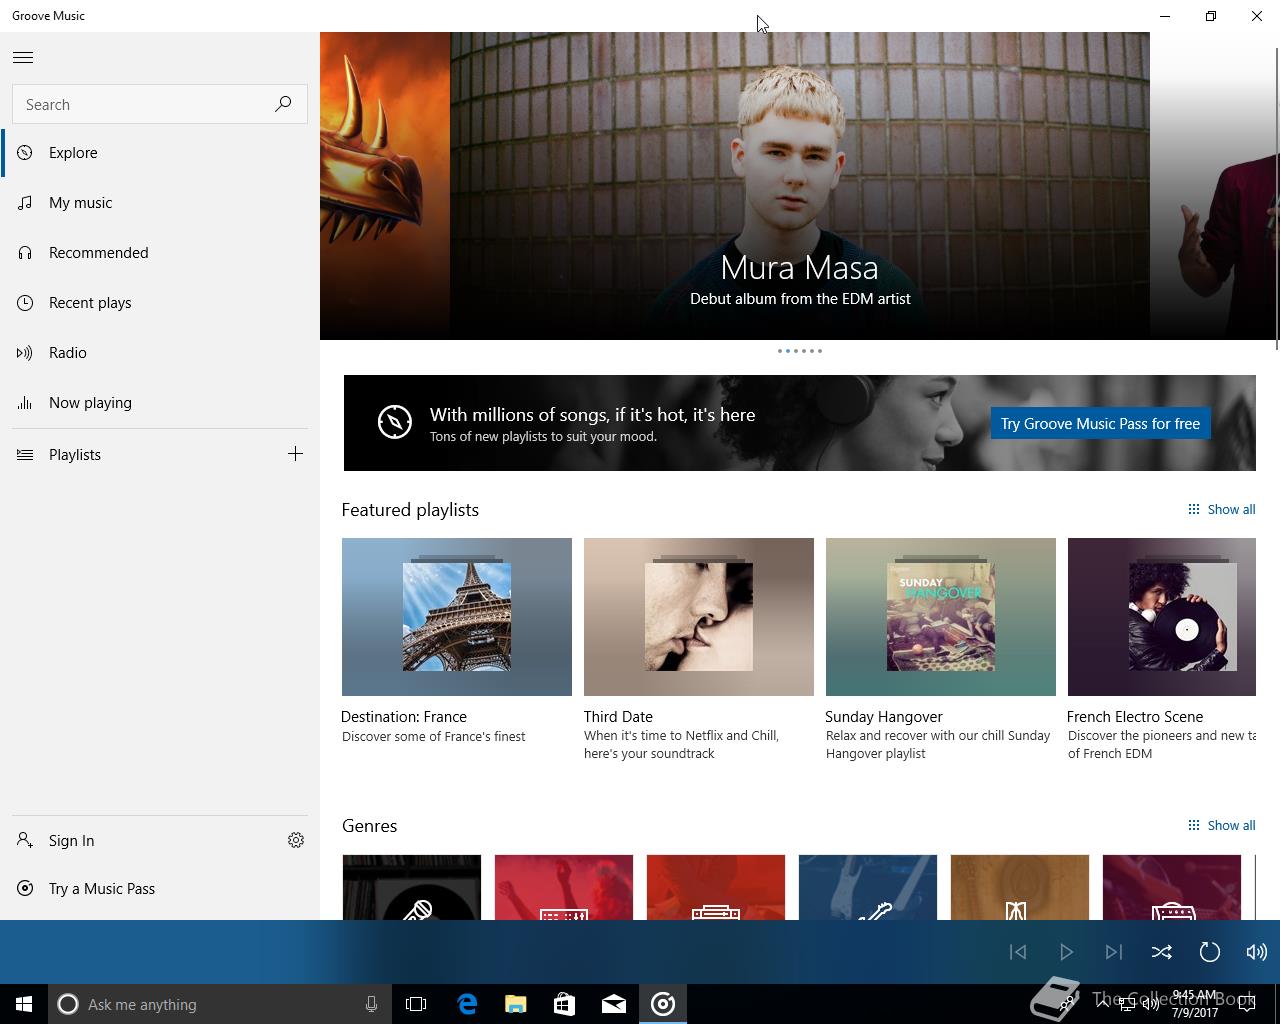Toggle repeat mode
Viewport: 1280px width, 1024px height.
(x=1210, y=952)
